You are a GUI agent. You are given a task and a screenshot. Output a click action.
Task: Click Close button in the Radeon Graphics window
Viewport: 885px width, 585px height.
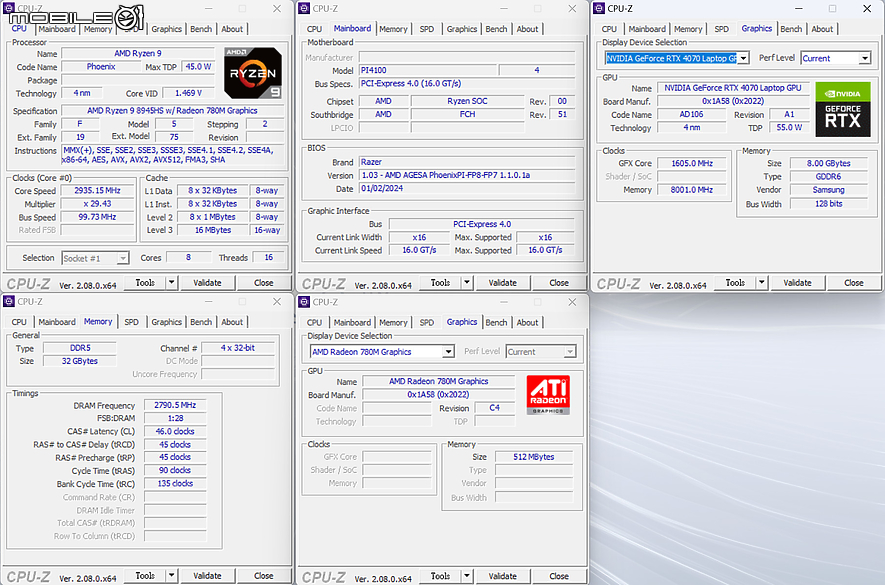[559, 576]
